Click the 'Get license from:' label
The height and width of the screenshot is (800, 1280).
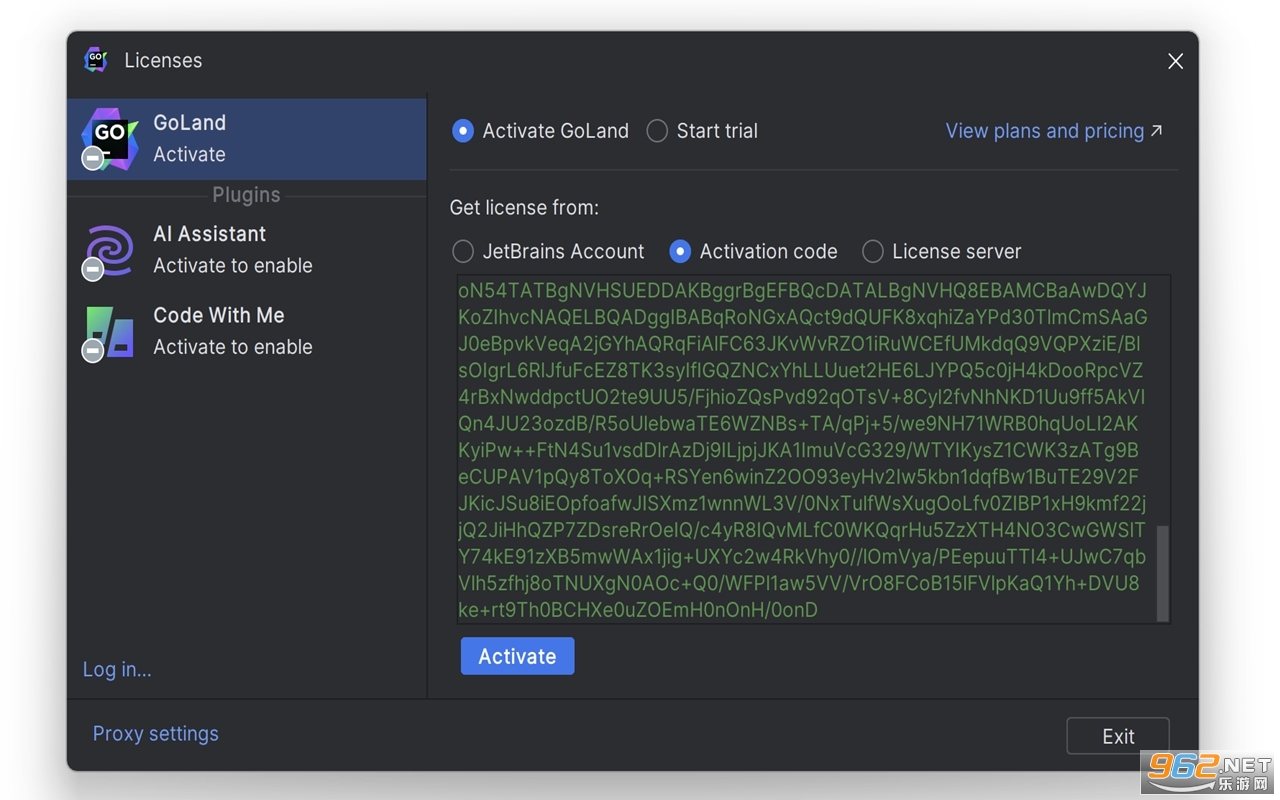point(524,208)
